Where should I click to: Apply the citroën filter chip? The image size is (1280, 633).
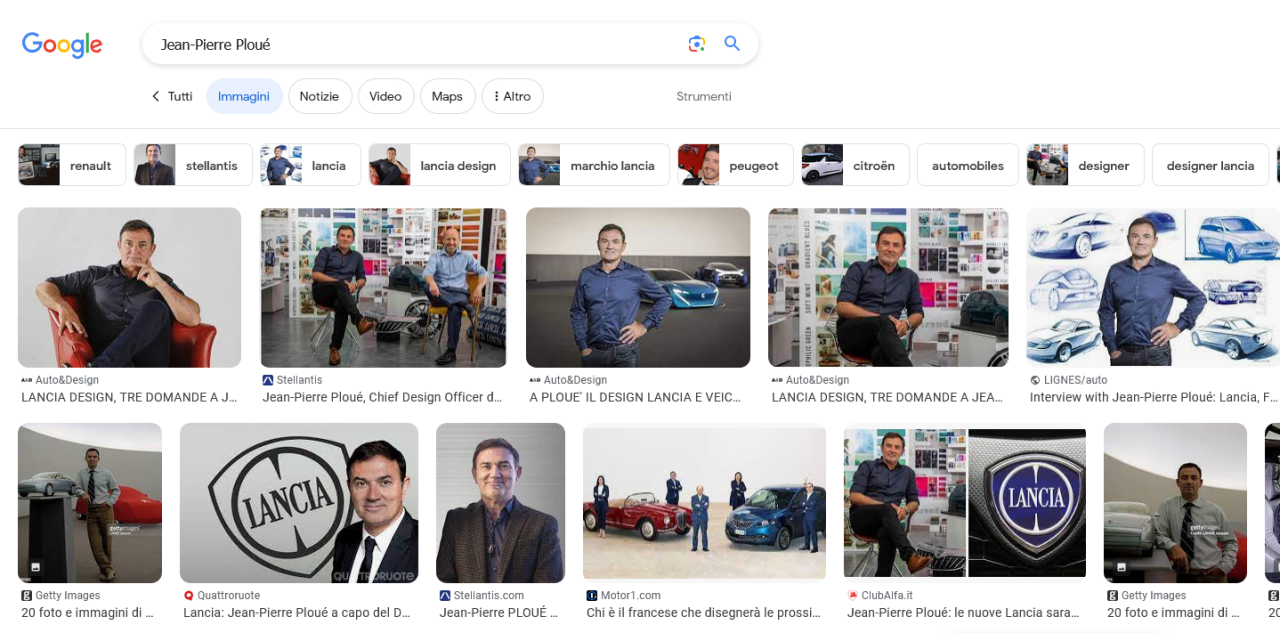[856, 165]
